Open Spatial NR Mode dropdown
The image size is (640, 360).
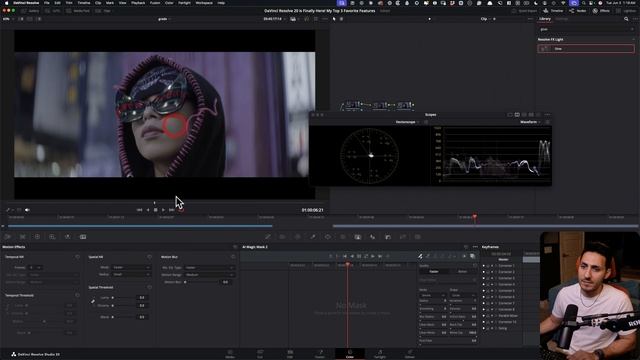131,267
